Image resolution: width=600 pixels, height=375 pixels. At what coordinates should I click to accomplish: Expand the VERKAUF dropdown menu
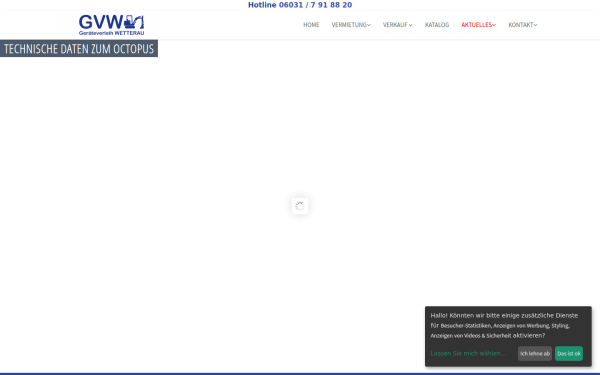coord(398,25)
